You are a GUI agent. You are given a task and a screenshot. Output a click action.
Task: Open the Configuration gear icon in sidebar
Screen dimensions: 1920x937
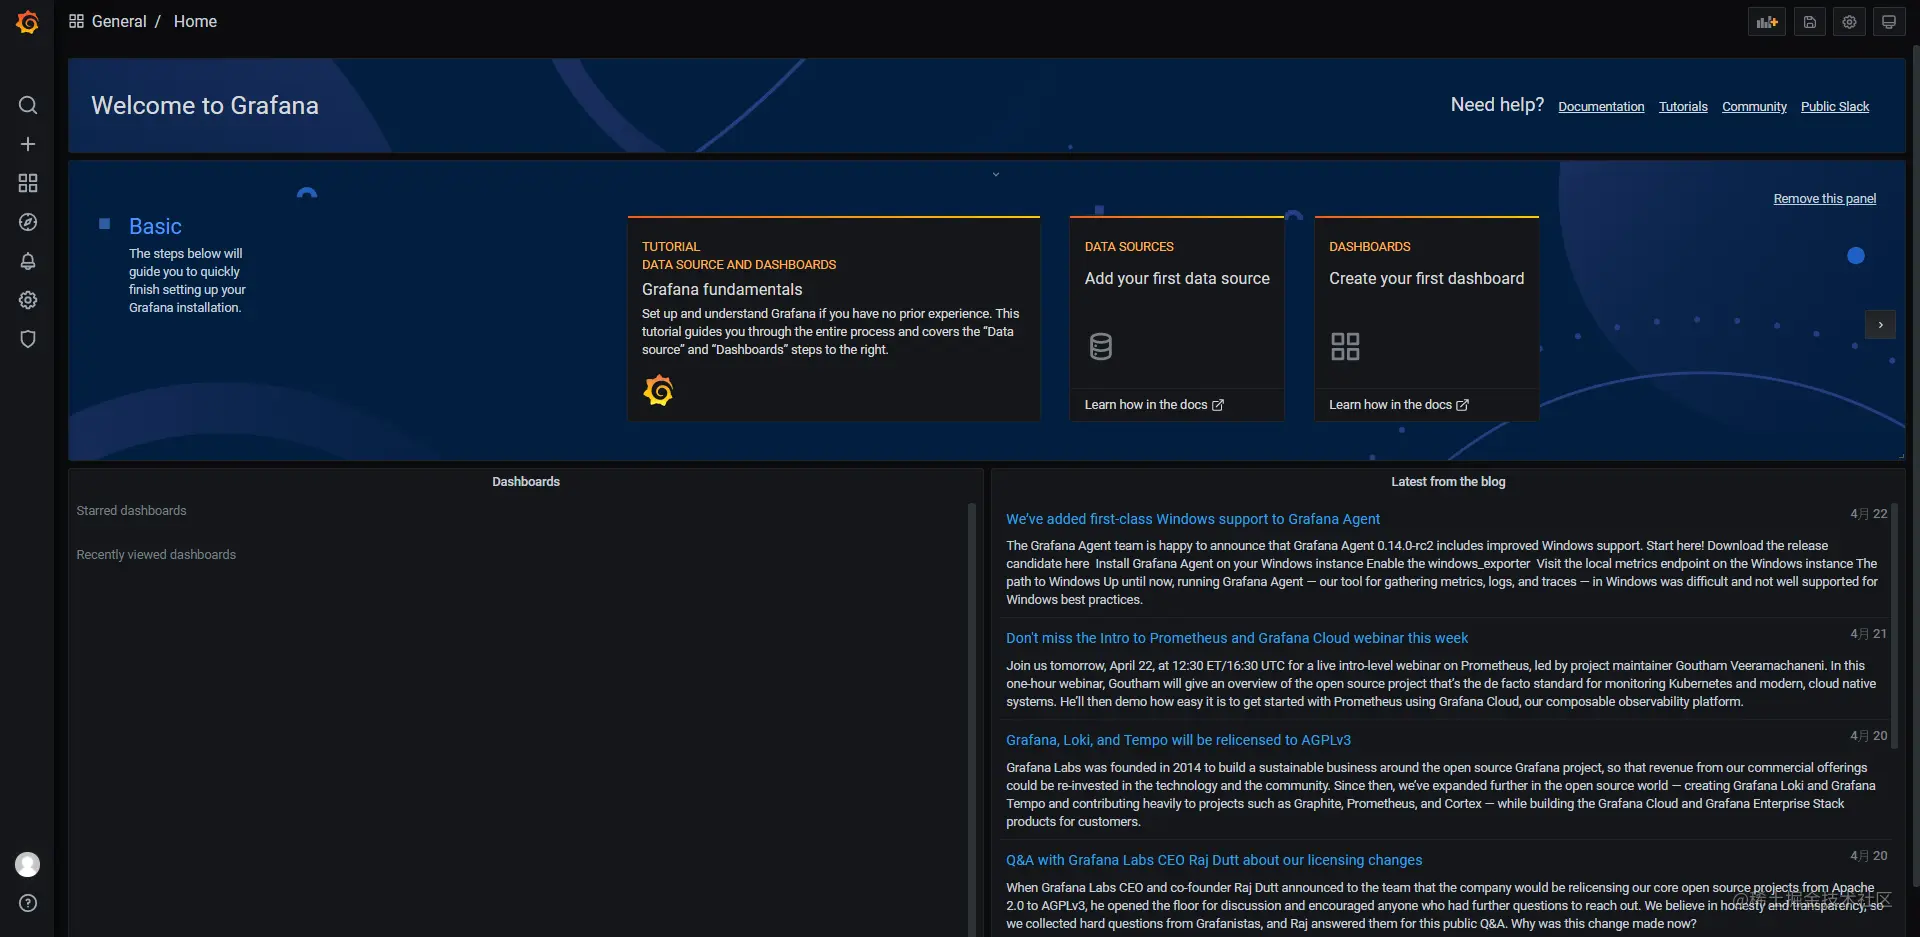28,300
